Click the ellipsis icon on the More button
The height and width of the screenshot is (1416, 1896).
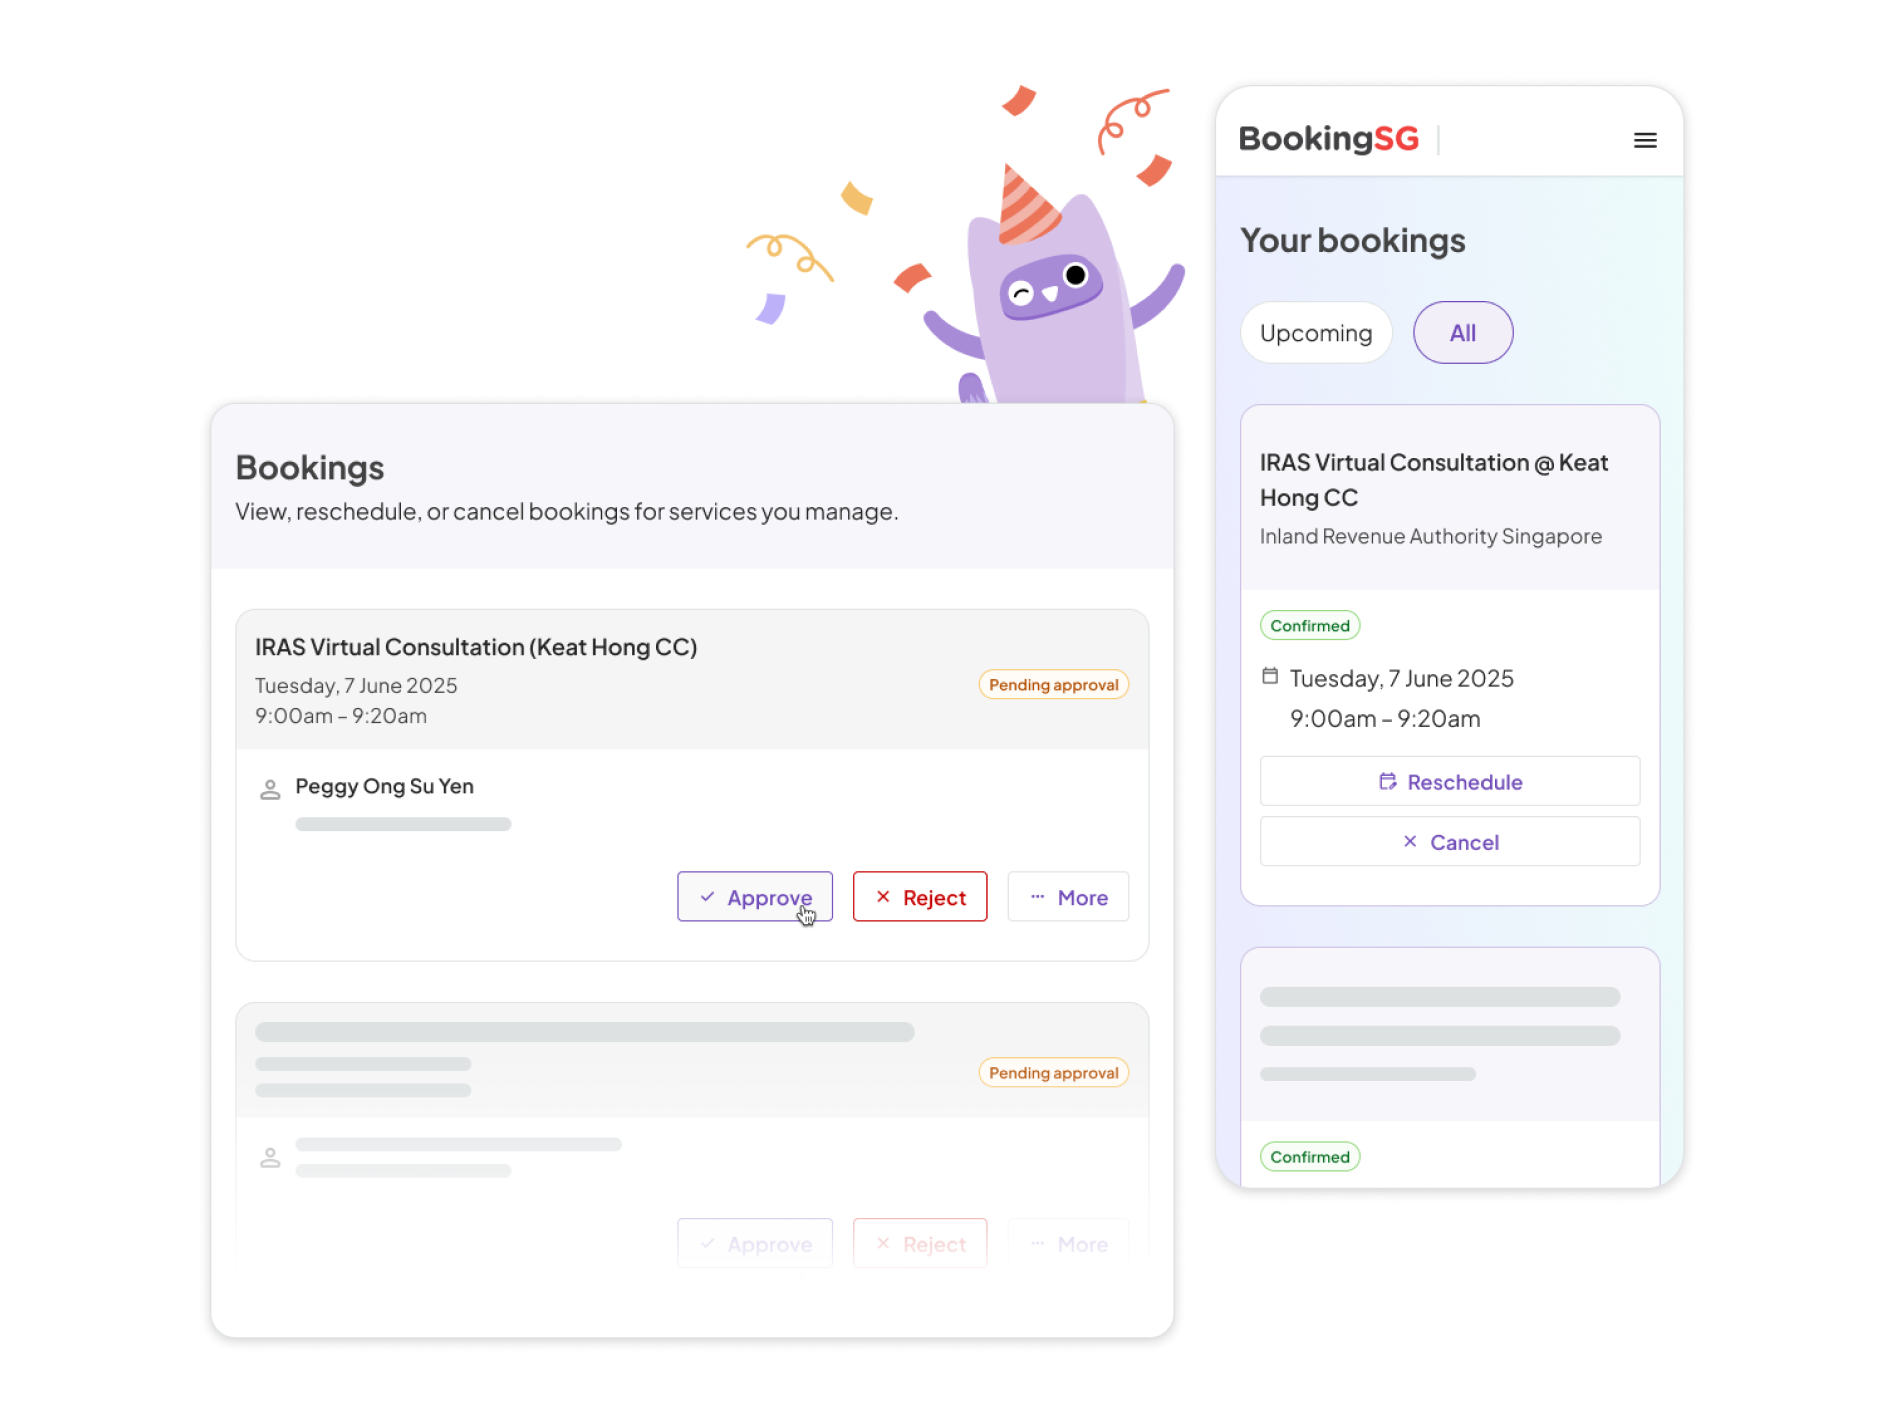[1038, 897]
